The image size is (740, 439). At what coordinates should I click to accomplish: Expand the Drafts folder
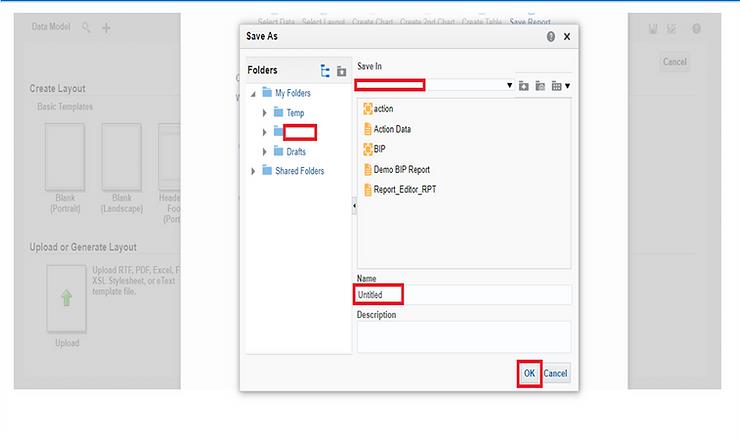(265, 151)
